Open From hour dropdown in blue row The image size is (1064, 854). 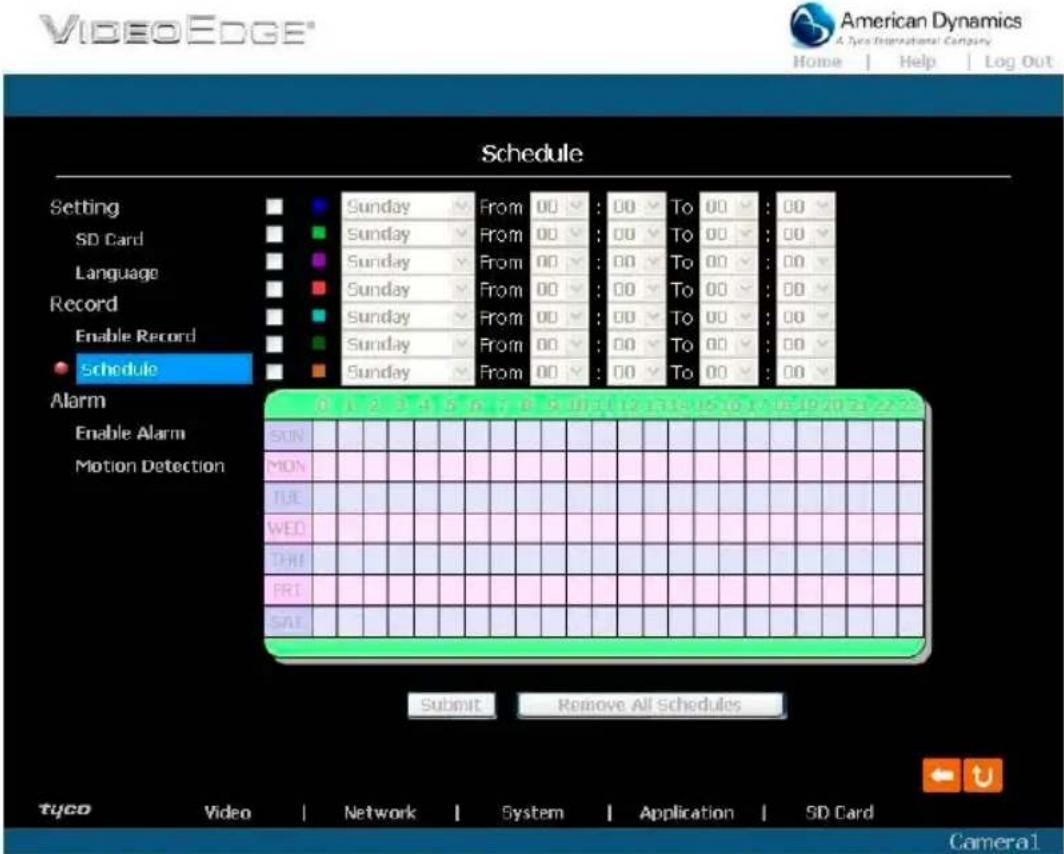click(559, 206)
